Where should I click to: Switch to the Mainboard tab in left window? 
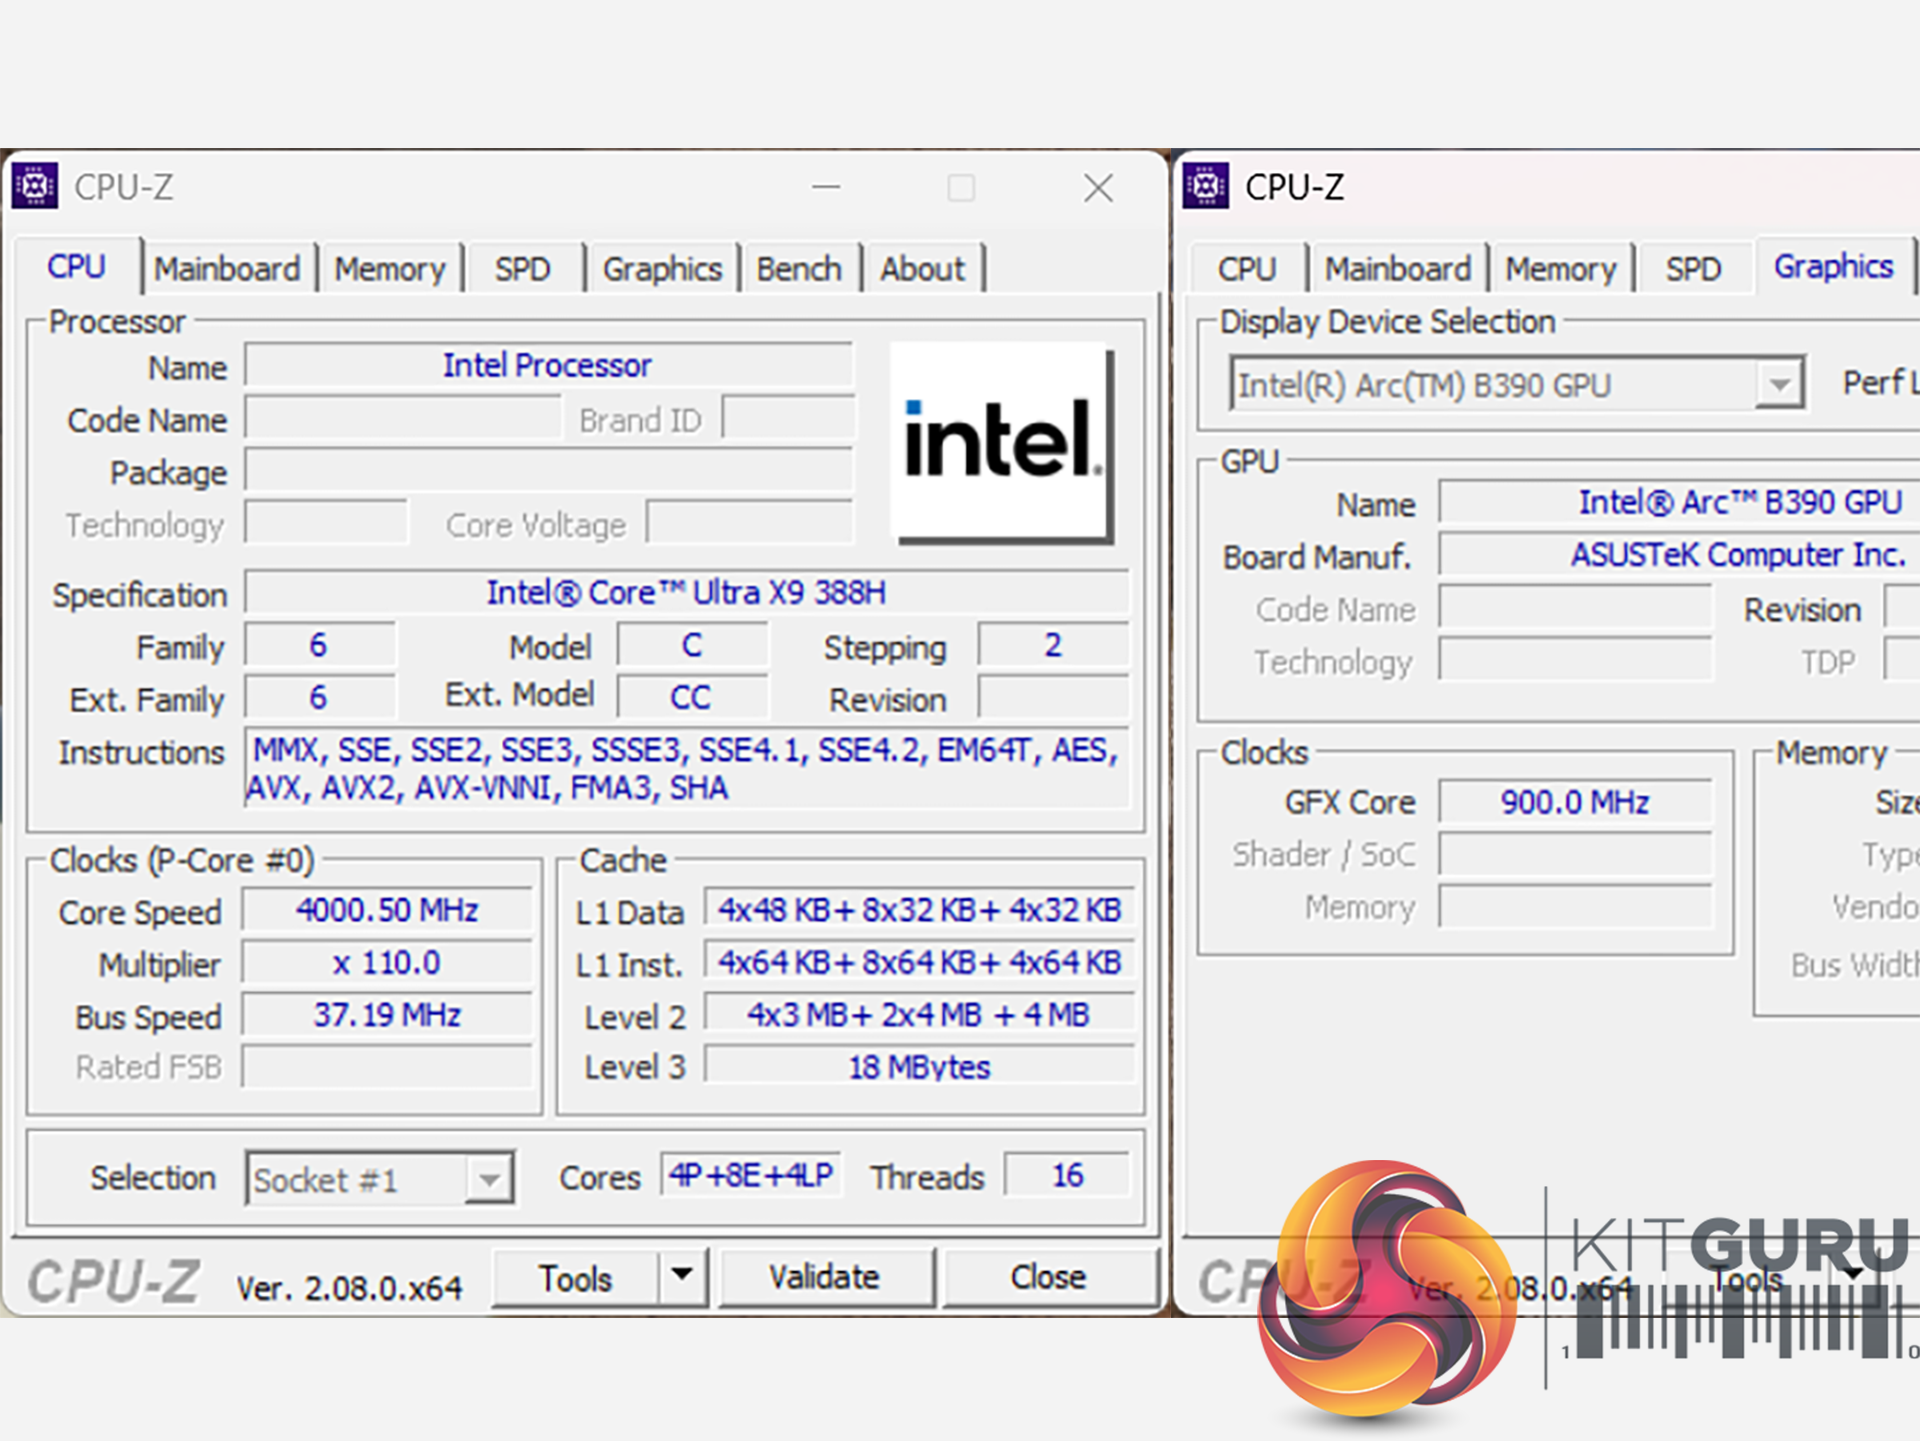pyautogui.click(x=227, y=269)
